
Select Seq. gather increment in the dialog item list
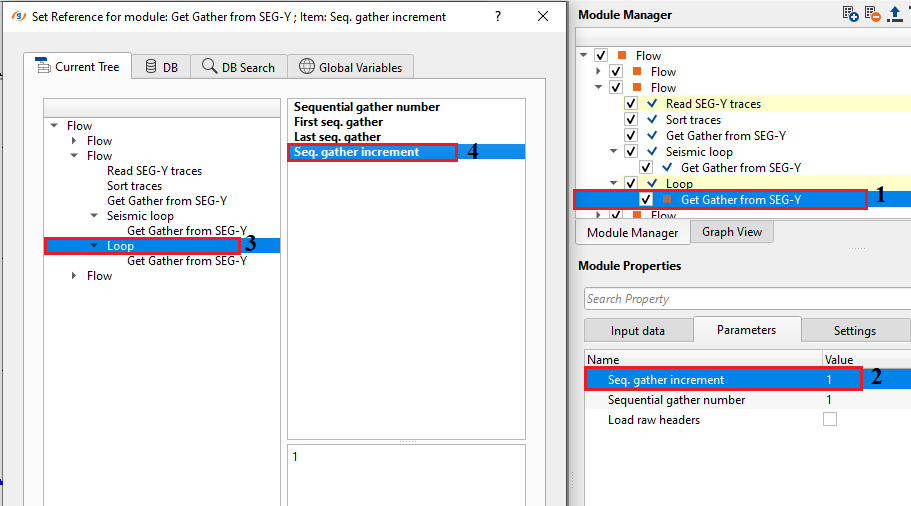pyautogui.click(x=407, y=152)
